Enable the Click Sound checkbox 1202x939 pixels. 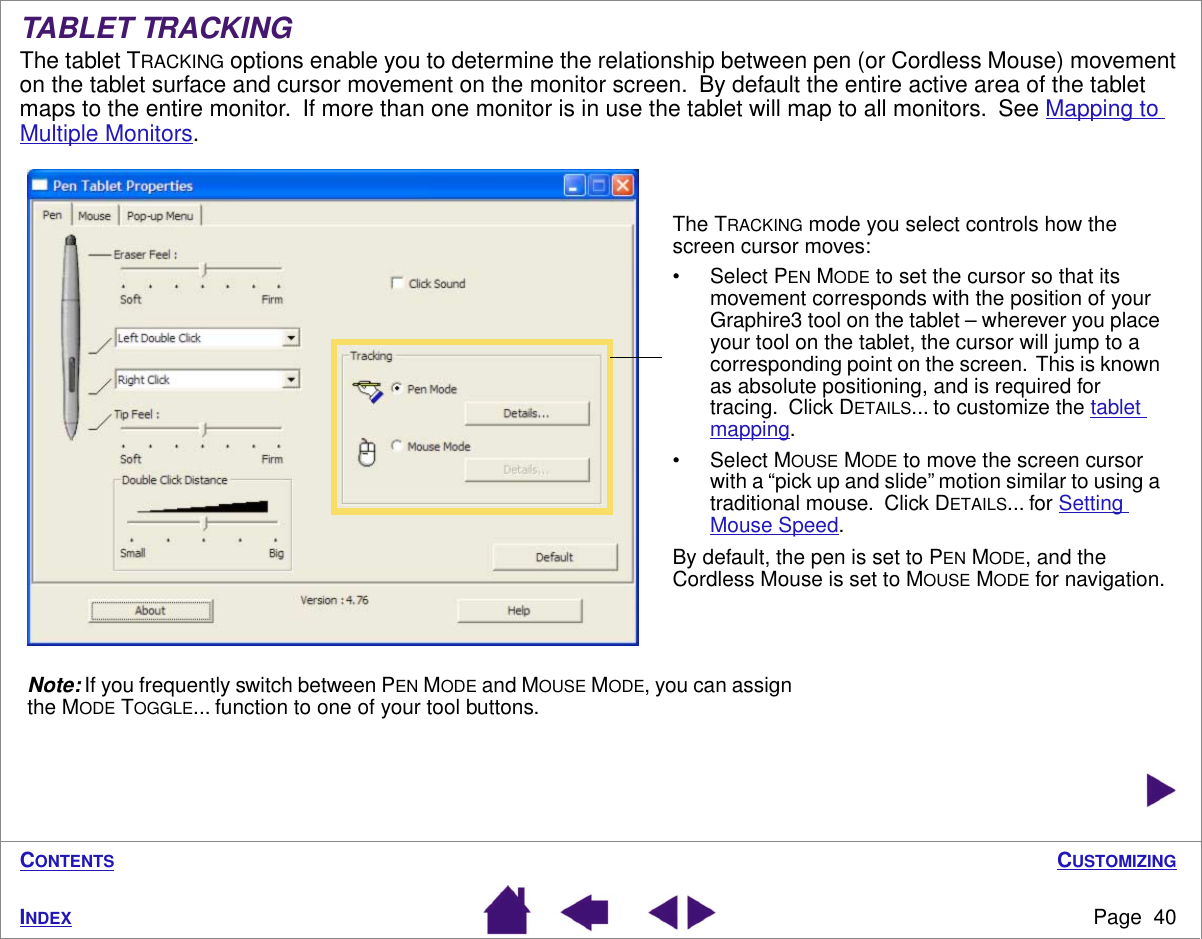point(398,284)
